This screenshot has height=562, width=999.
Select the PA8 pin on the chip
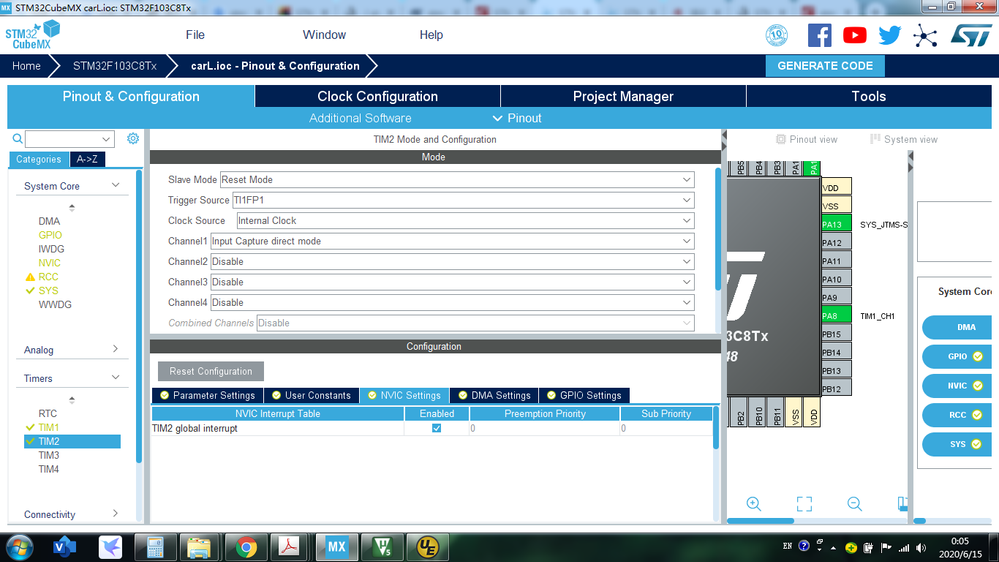pos(836,315)
